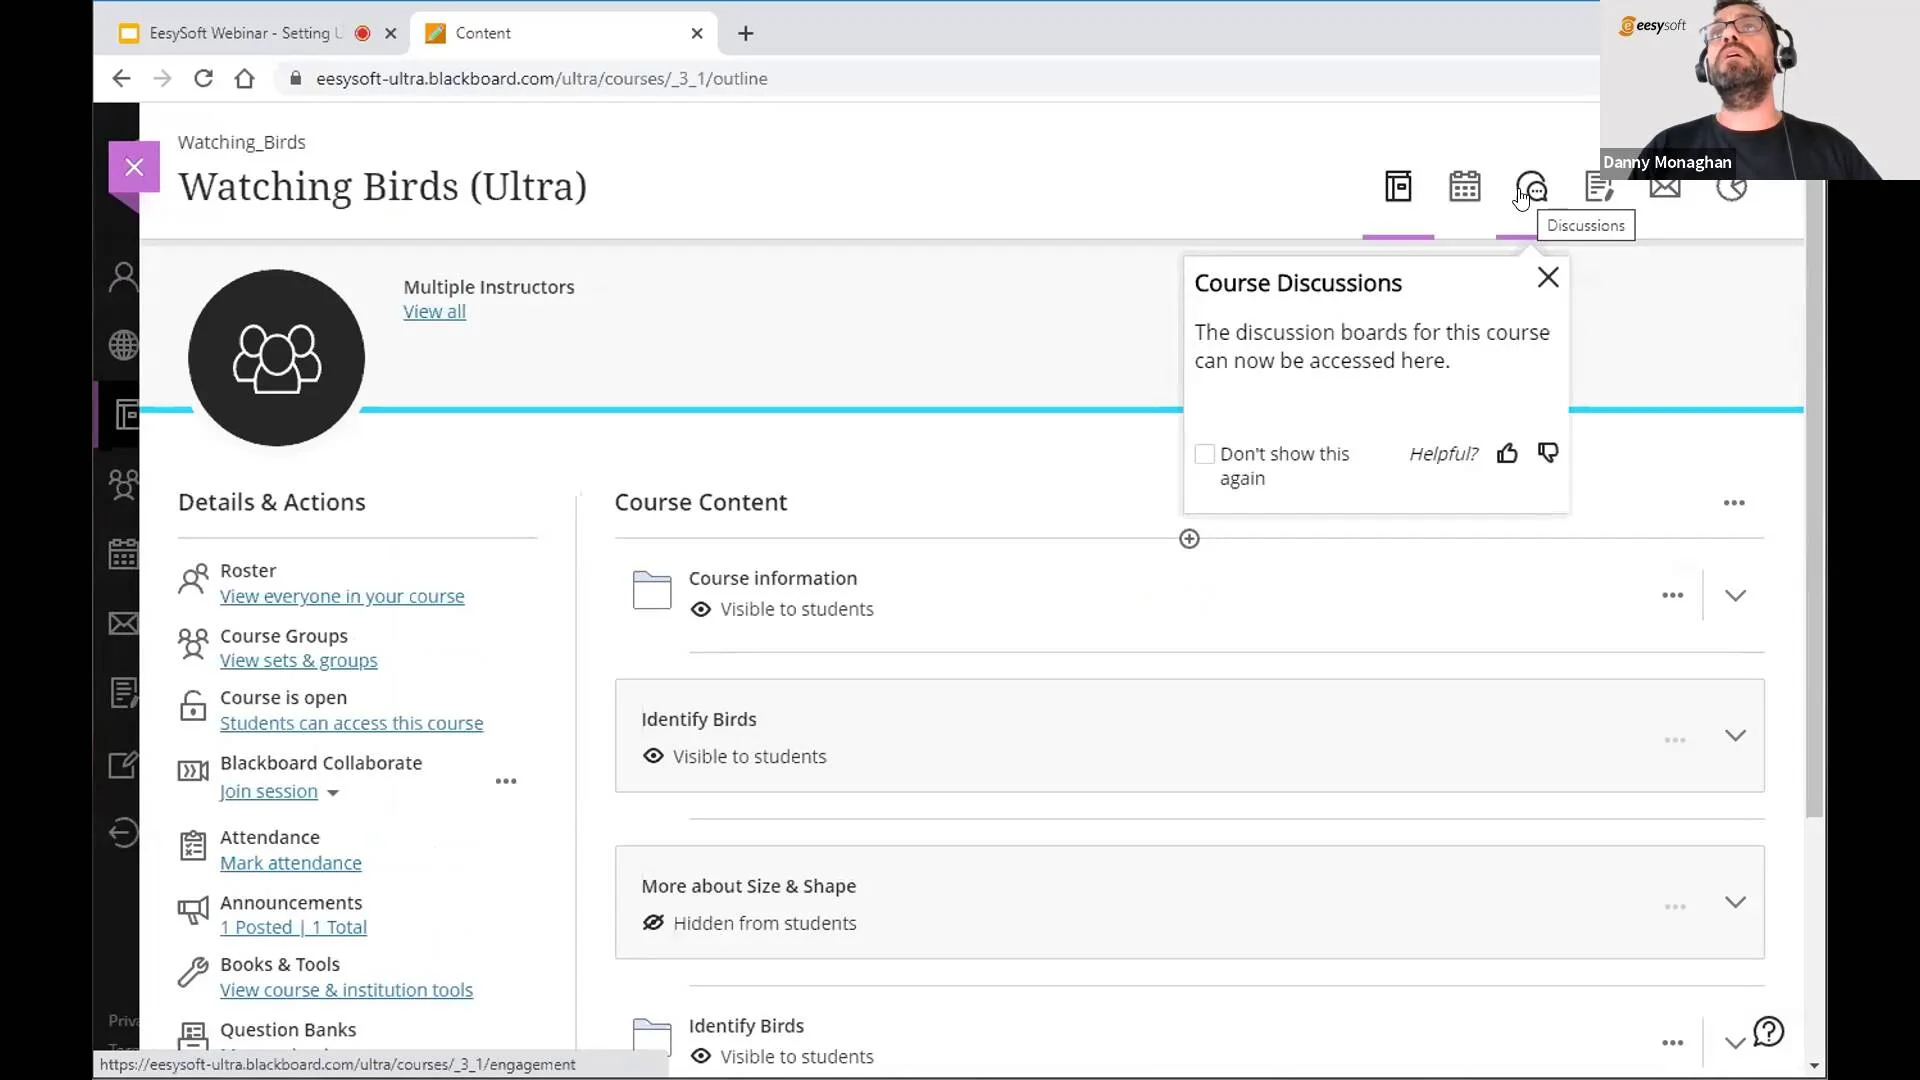
Task: Click the Course Content icon in header
Action: 1398,186
